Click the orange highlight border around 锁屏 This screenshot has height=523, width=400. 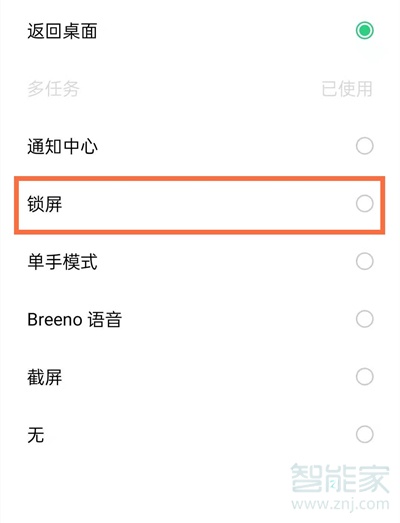(x=199, y=179)
